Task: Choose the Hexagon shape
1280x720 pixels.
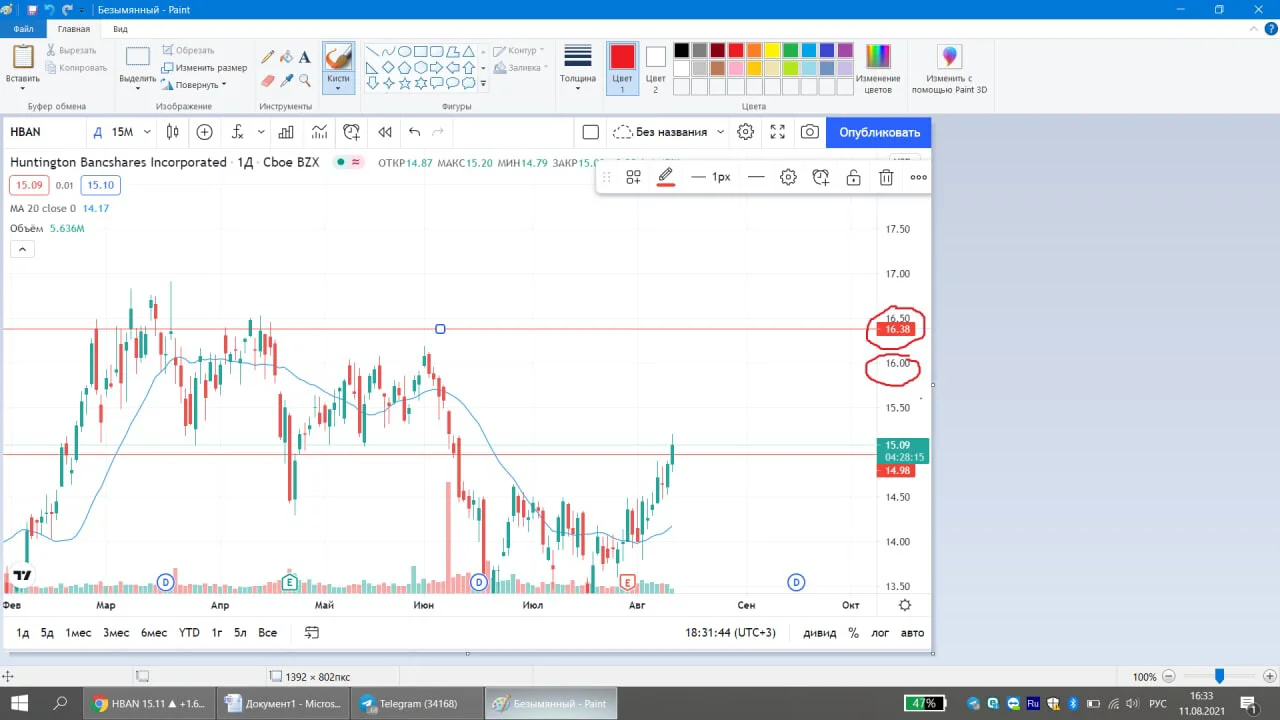Action: coord(421,68)
